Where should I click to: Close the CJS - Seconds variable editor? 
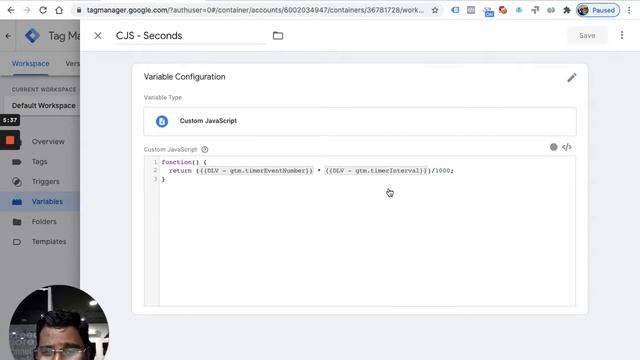pyautogui.click(x=98, y=36)
